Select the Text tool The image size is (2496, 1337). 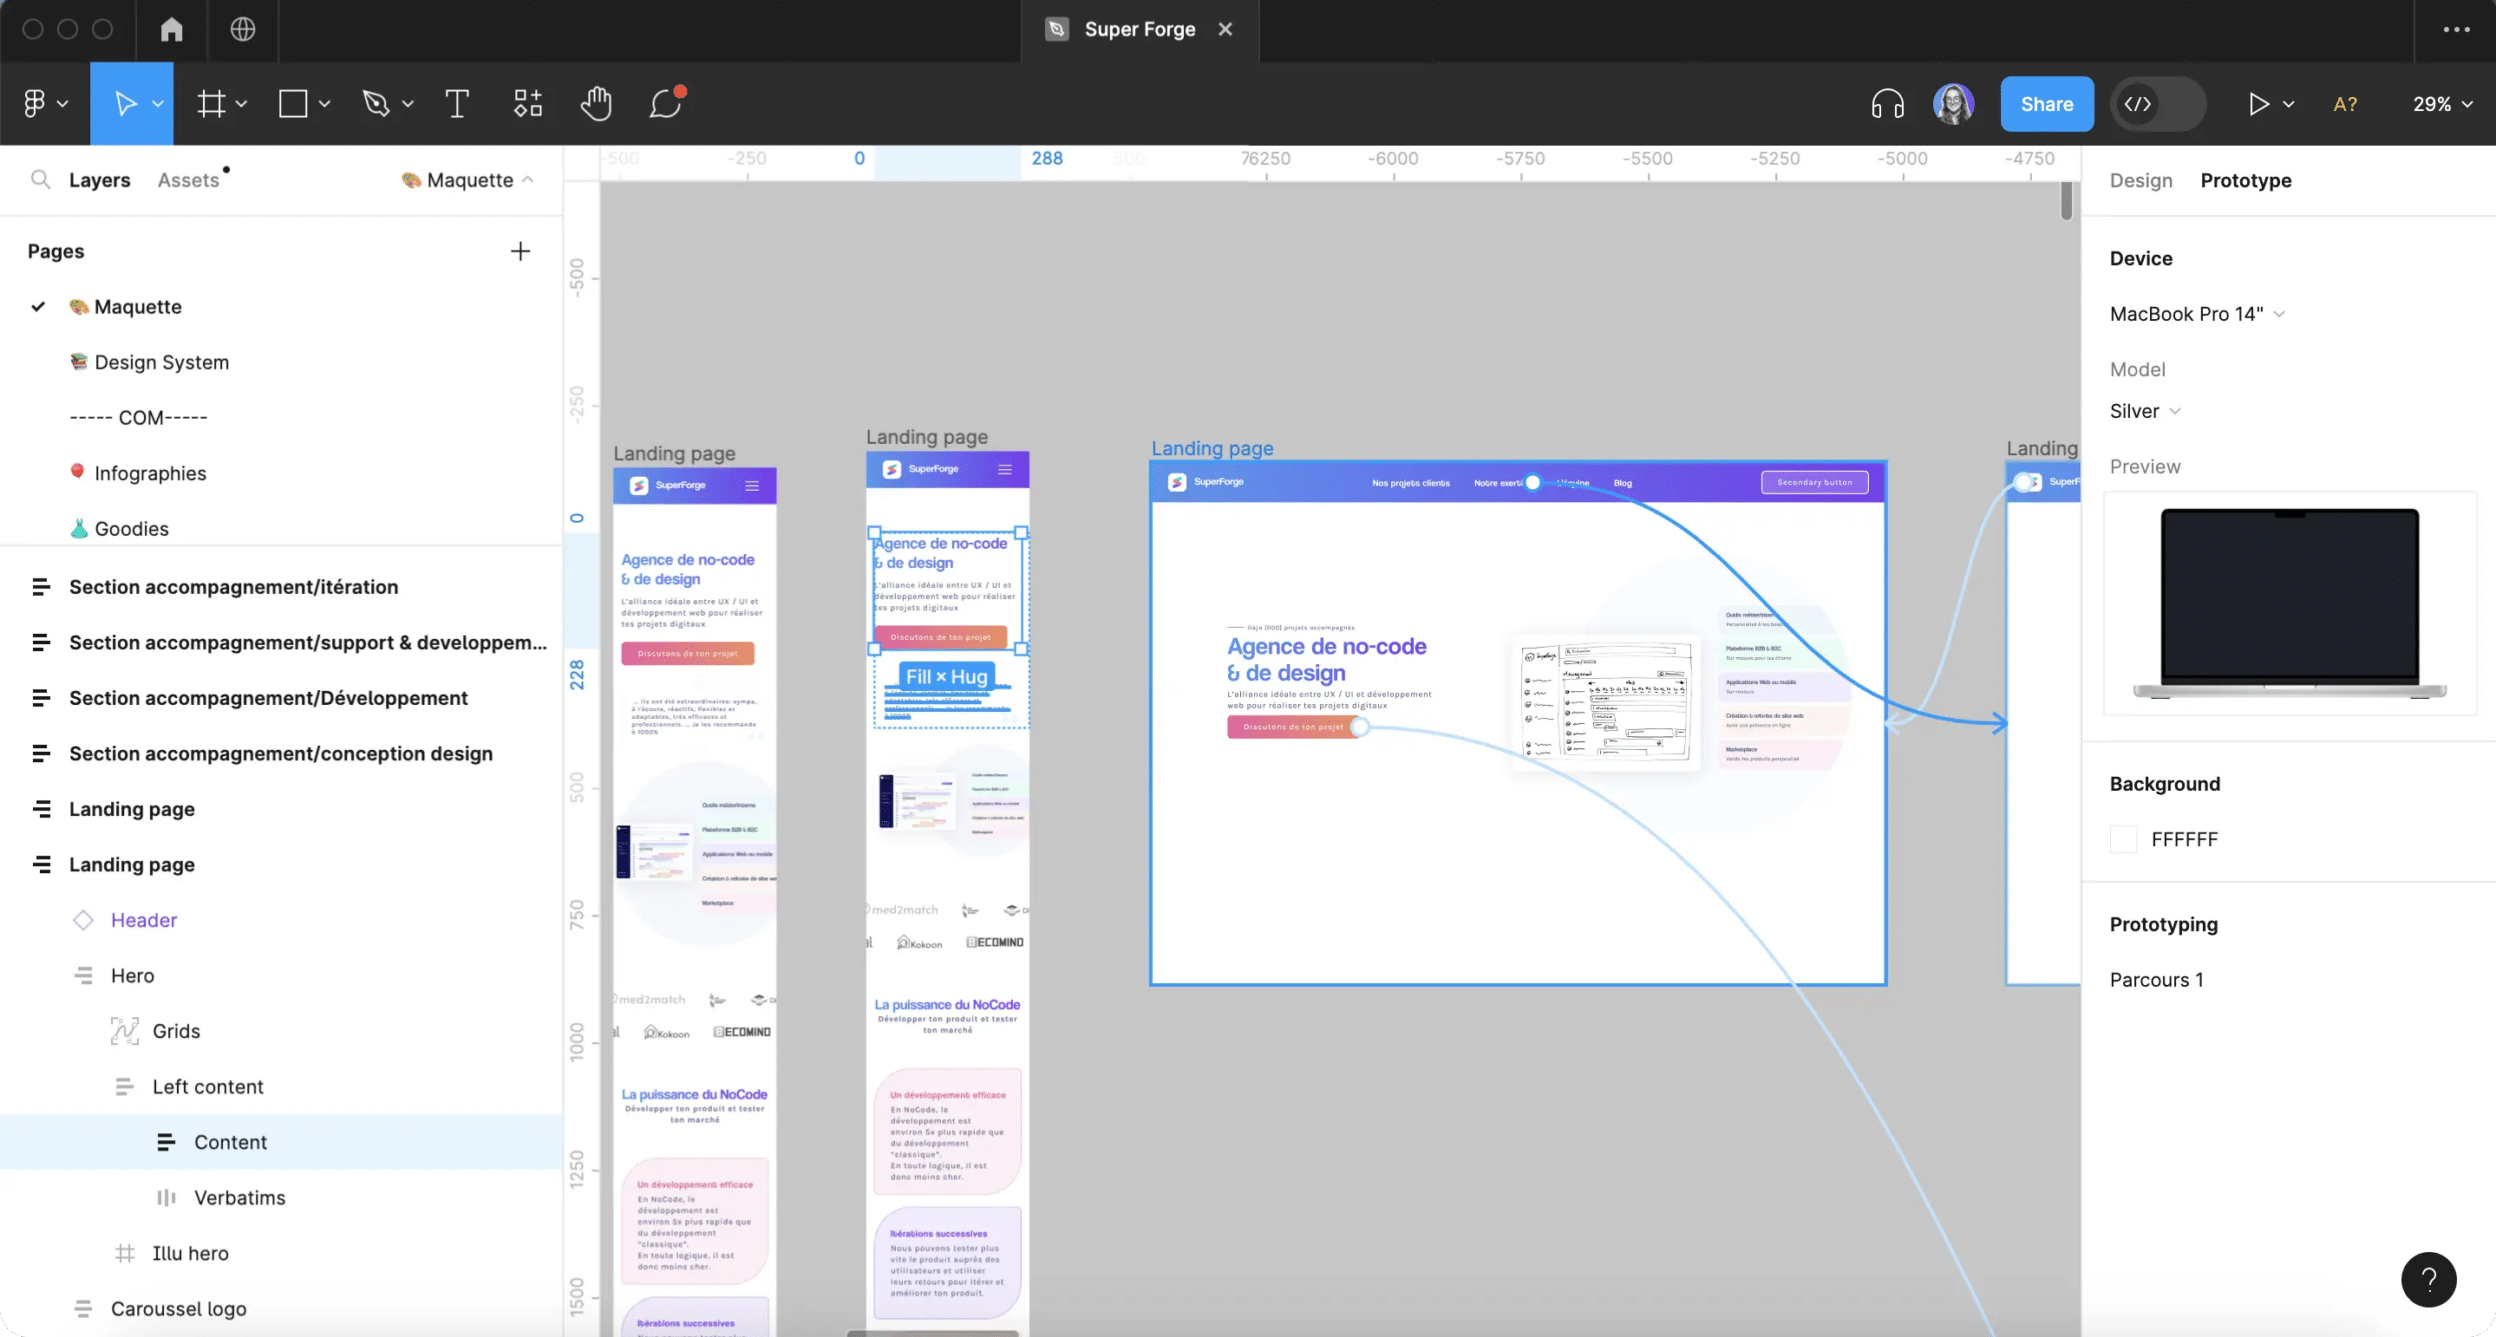pos(457,103)
